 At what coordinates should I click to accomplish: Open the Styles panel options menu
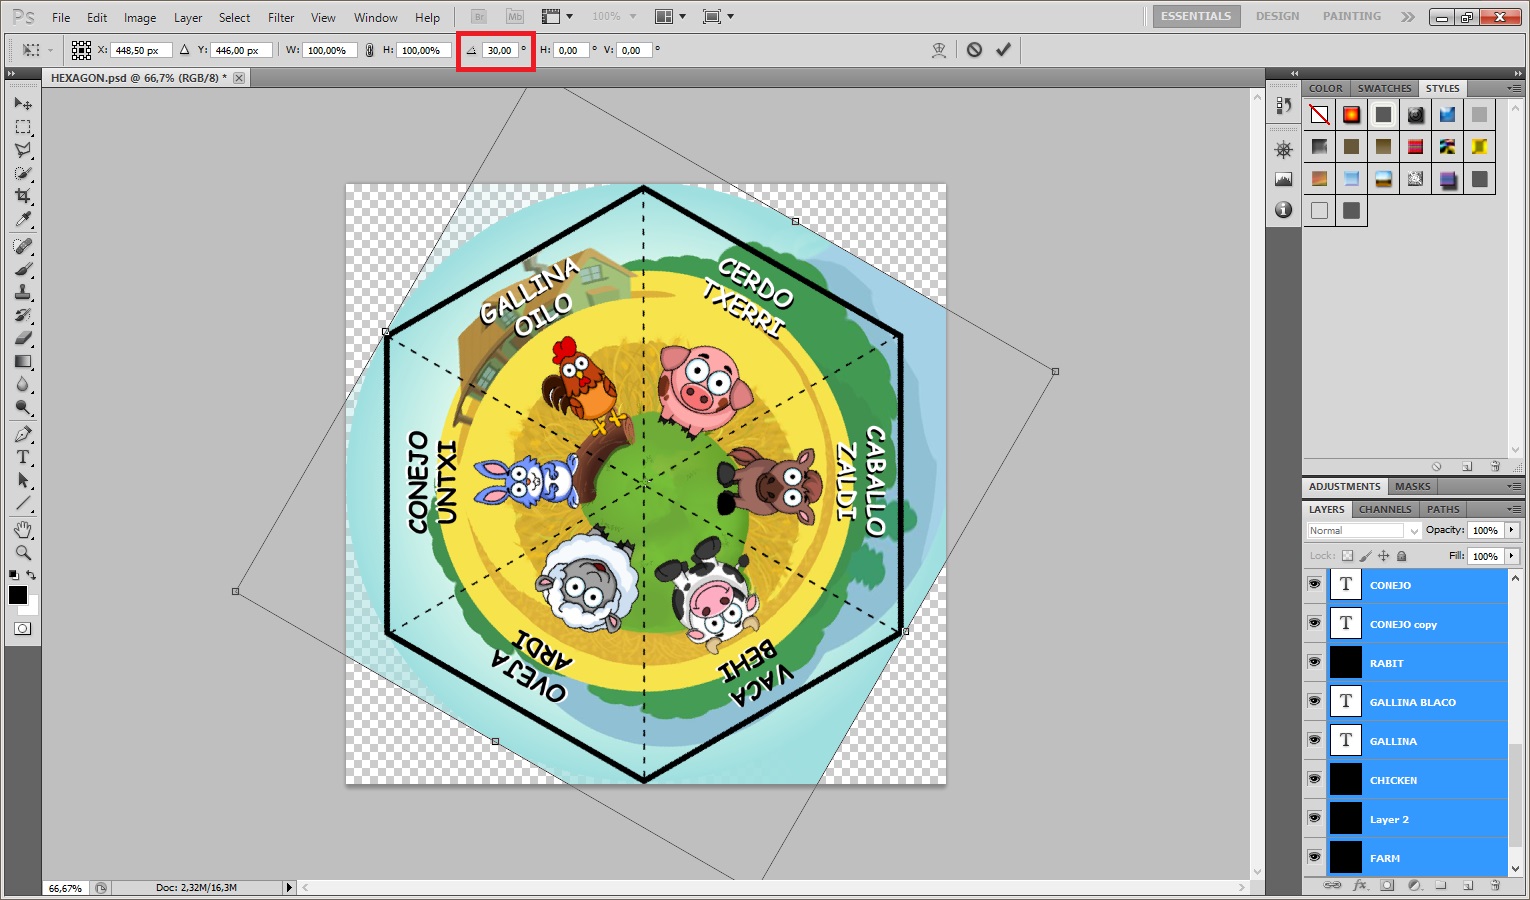[1514, 89]
